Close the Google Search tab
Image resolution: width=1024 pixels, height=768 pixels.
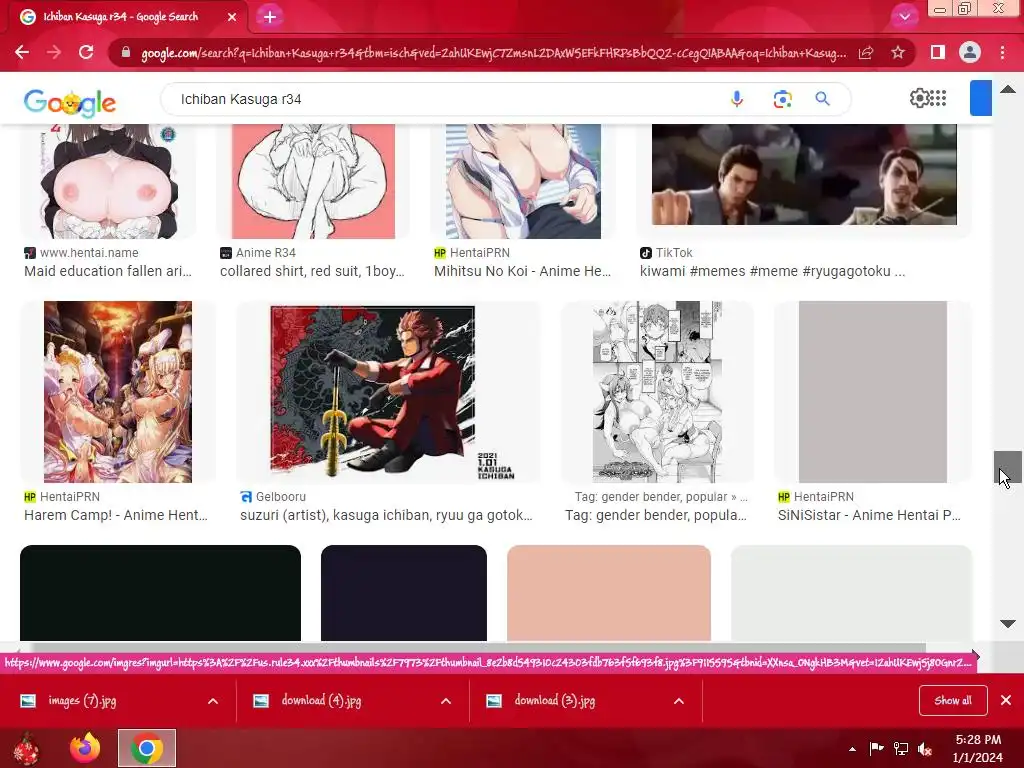(x=232, y=17)
